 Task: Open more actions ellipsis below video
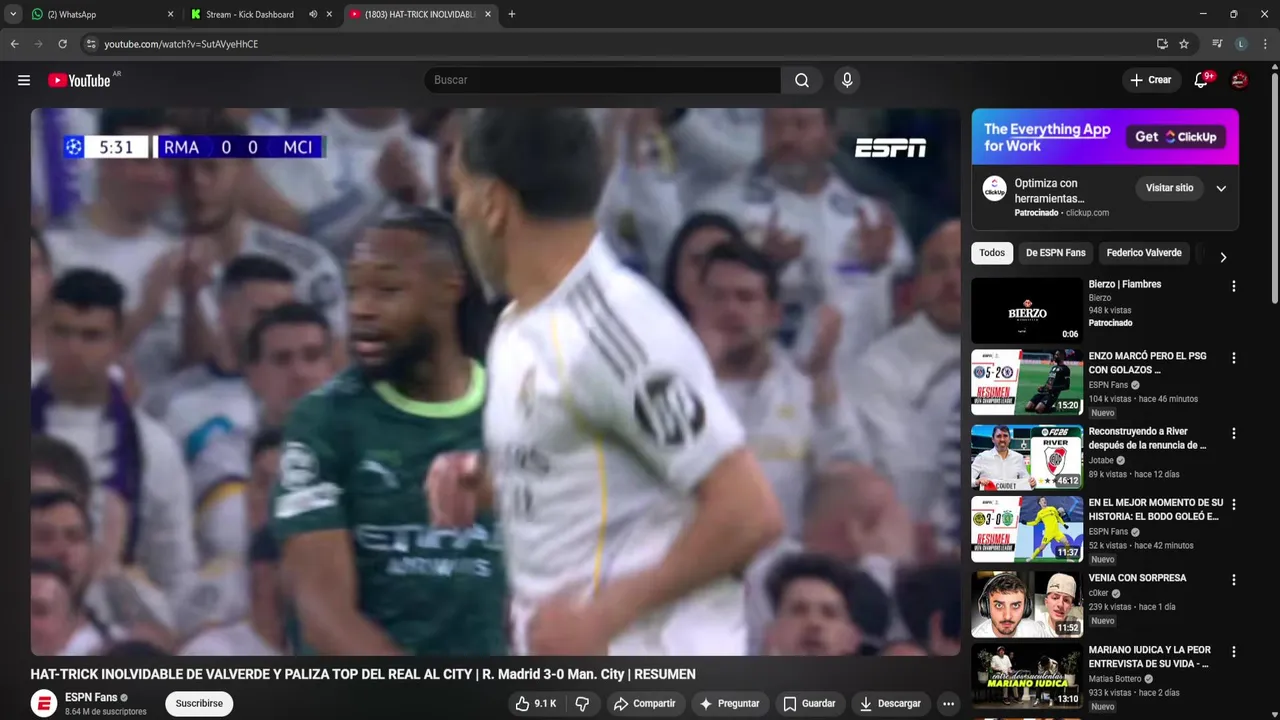pos(948,704)
